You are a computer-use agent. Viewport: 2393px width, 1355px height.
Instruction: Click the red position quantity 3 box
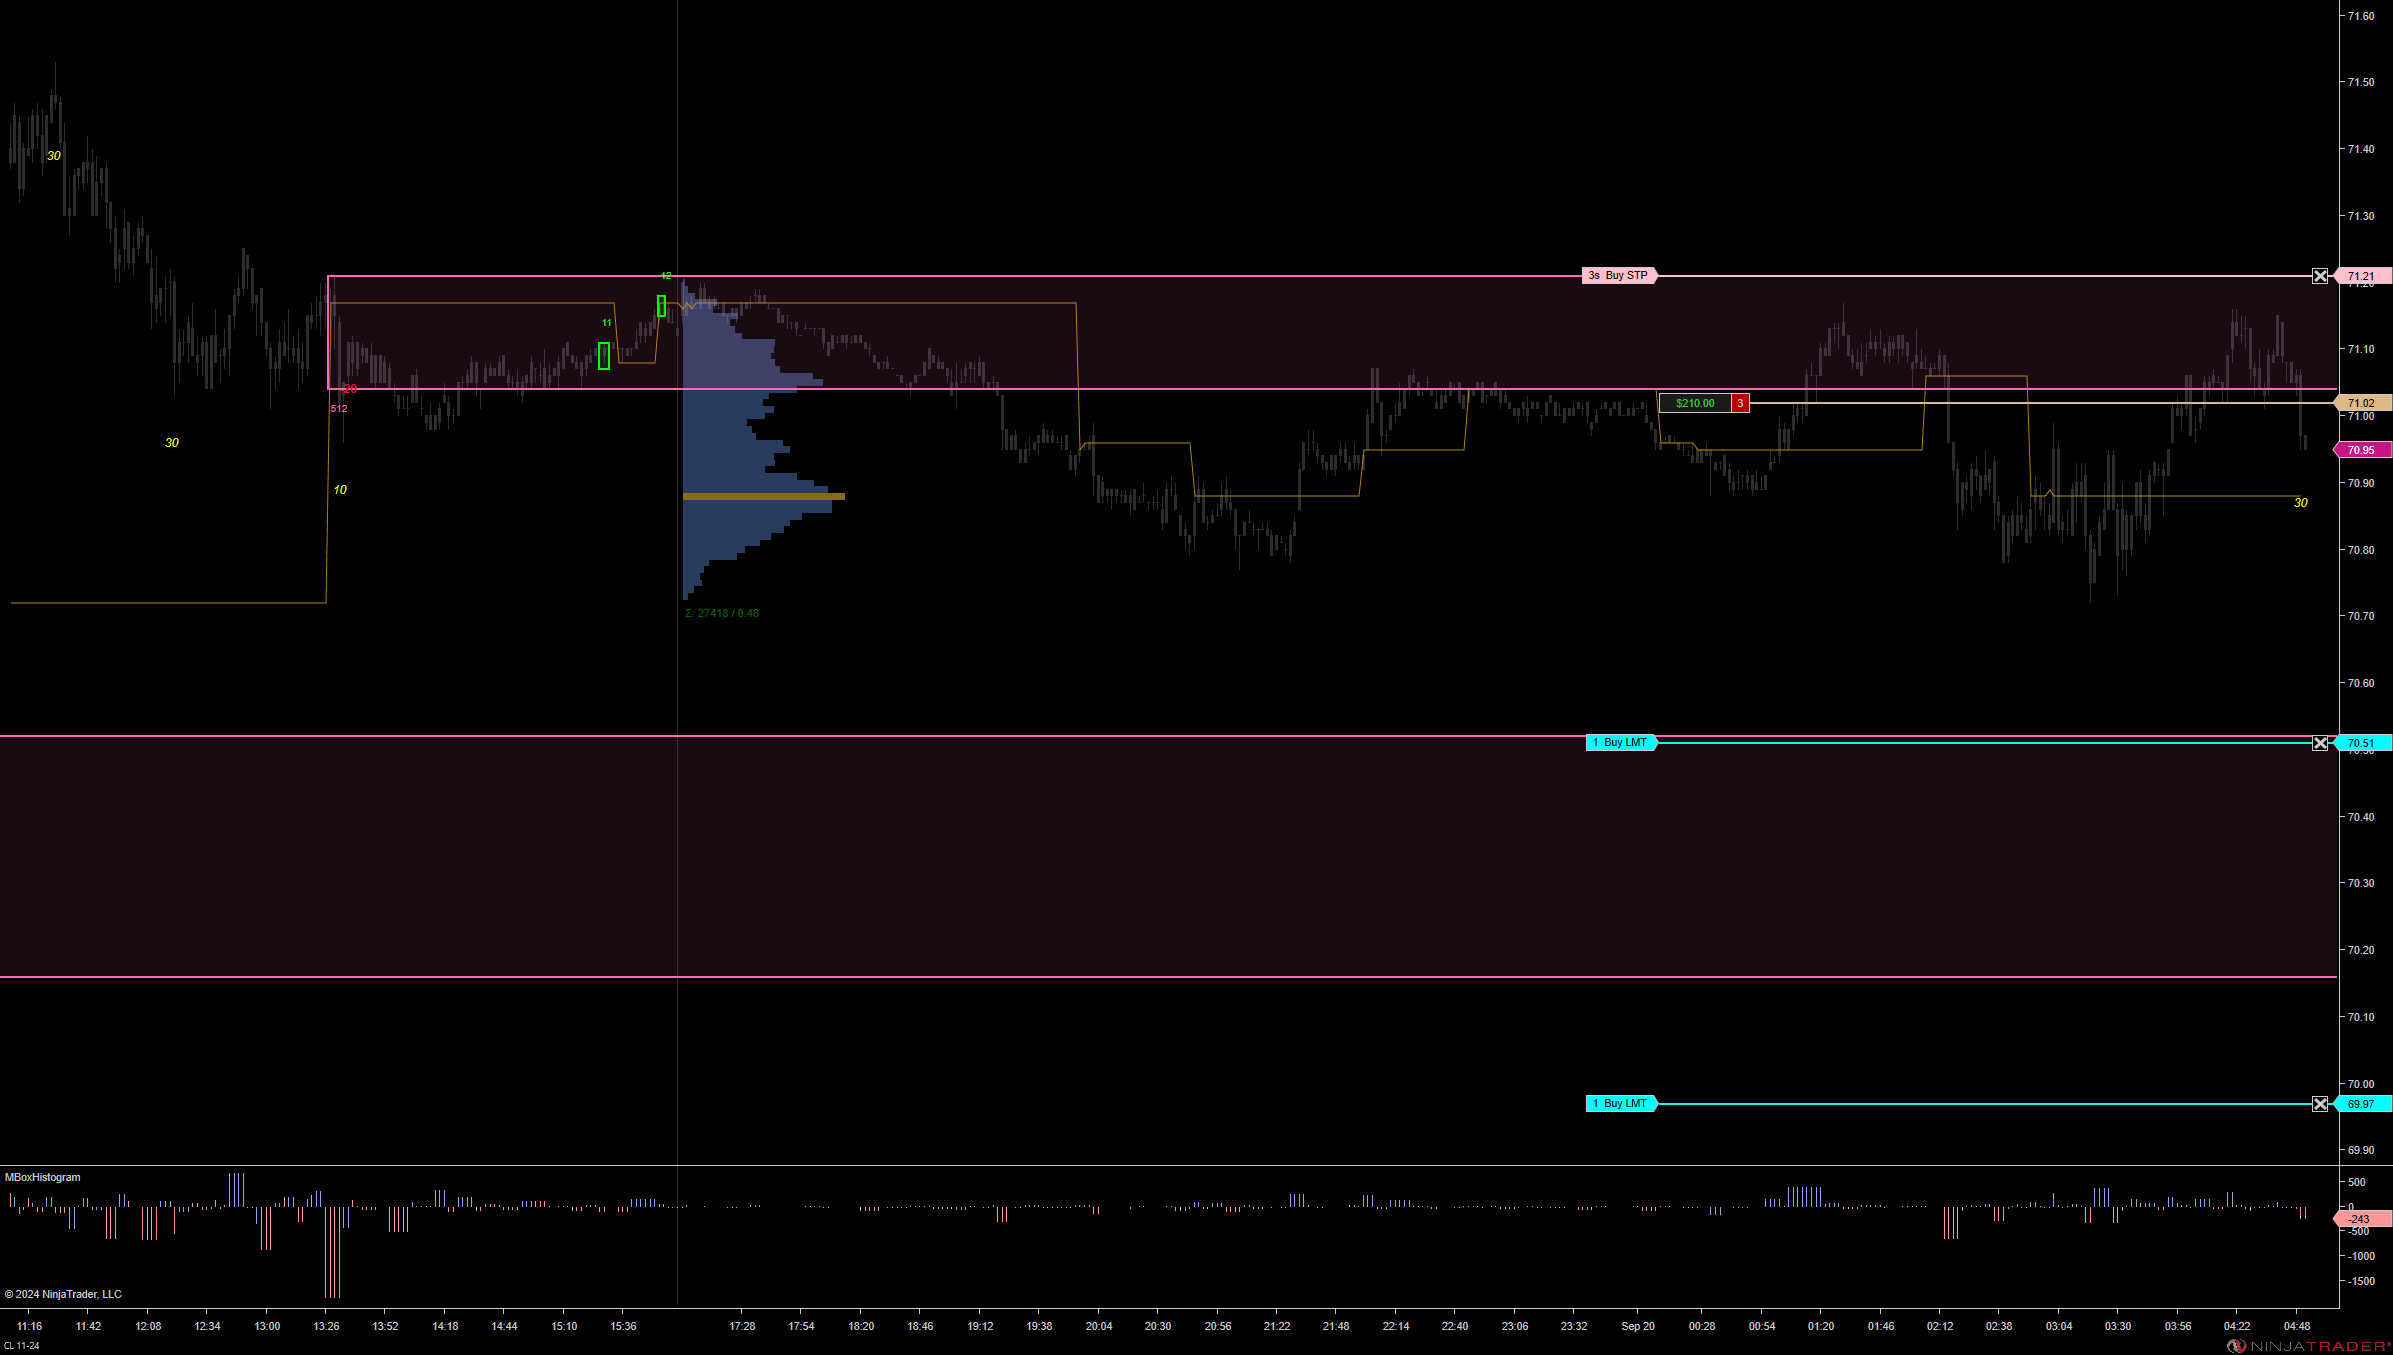click(1740, 403)
